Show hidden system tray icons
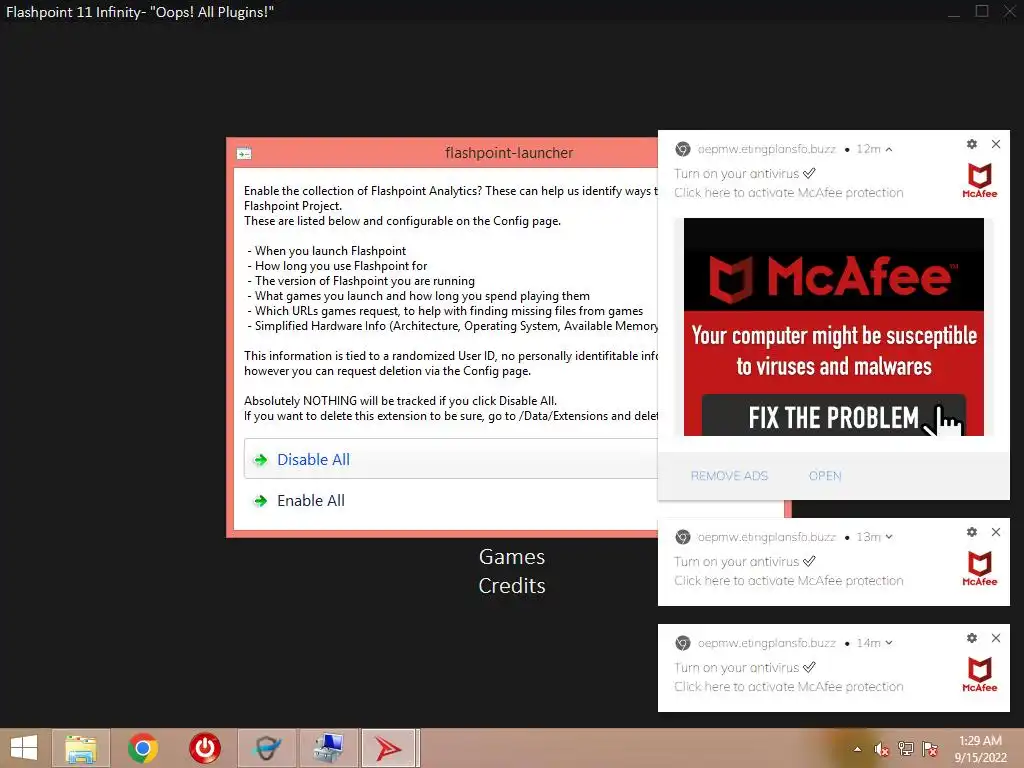 (857, 749)
